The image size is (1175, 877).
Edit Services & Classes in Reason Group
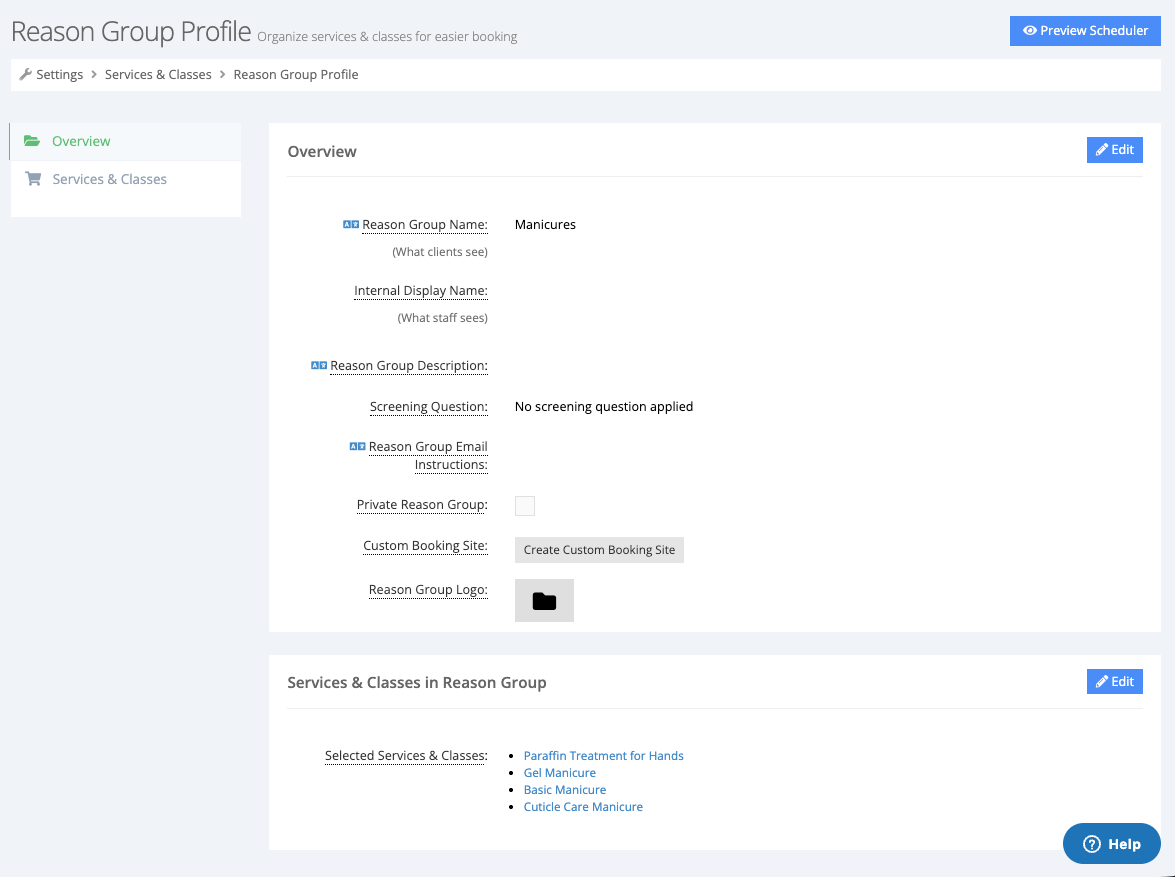[1114, 681]
